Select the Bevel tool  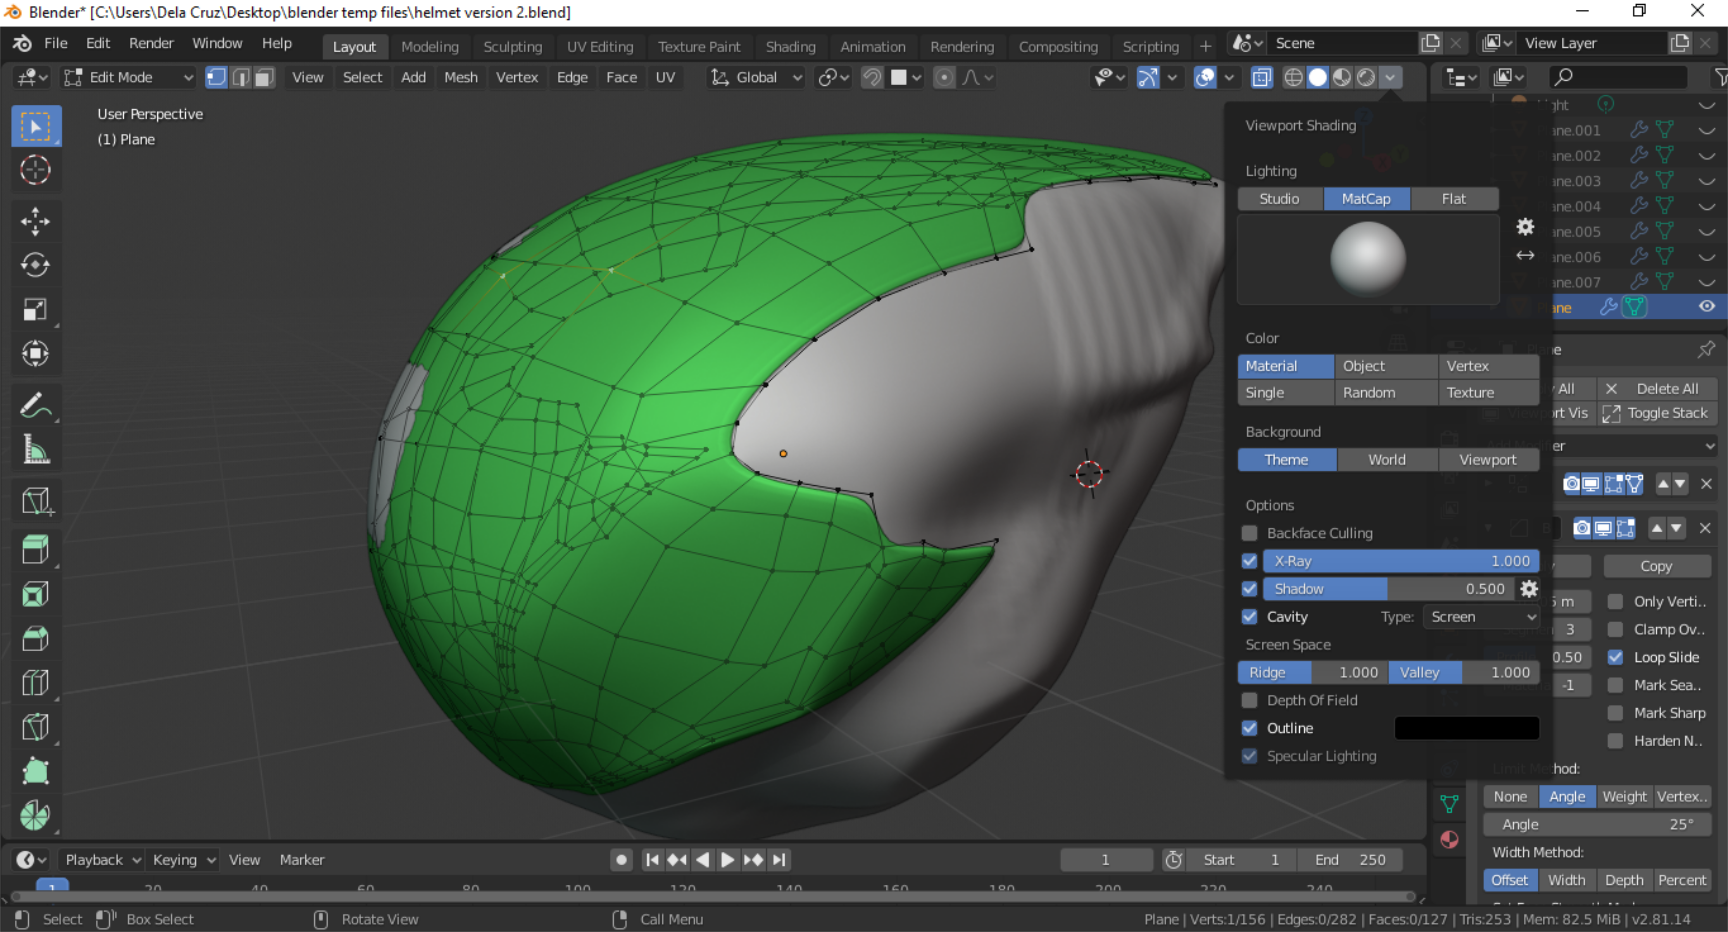coord(36,639)
